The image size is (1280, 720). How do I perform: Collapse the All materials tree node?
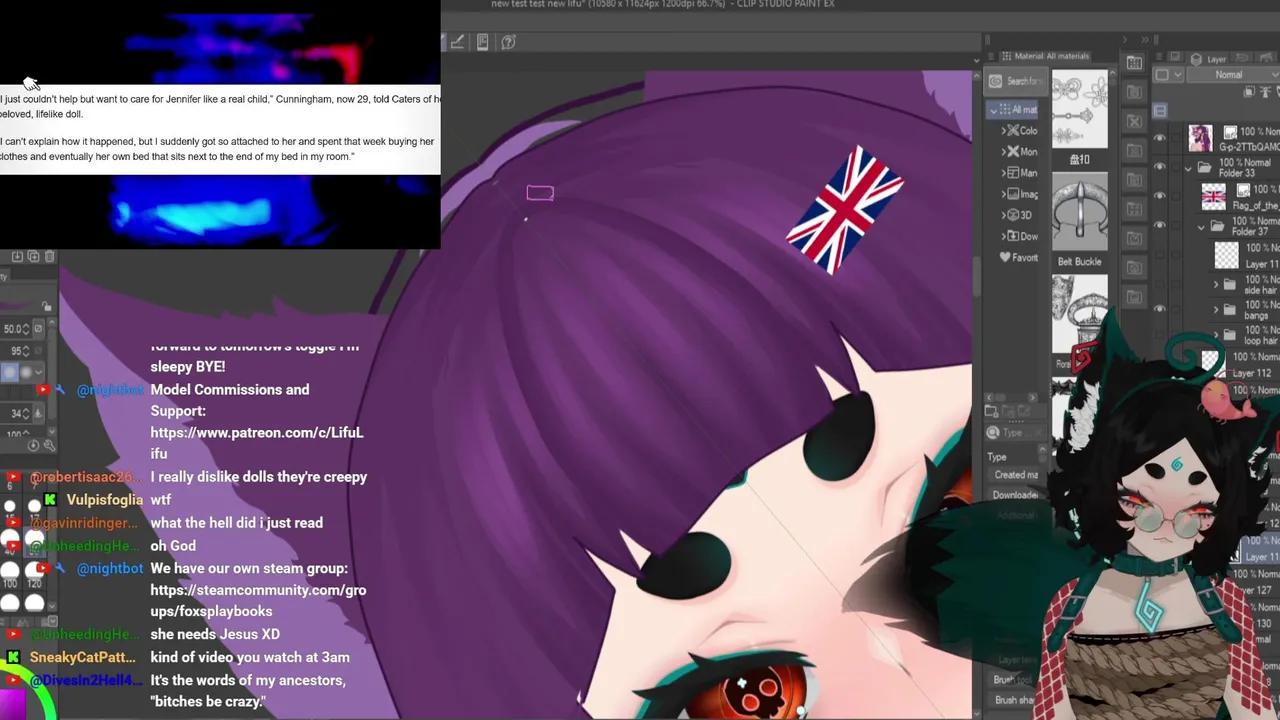tap(993, 110)
